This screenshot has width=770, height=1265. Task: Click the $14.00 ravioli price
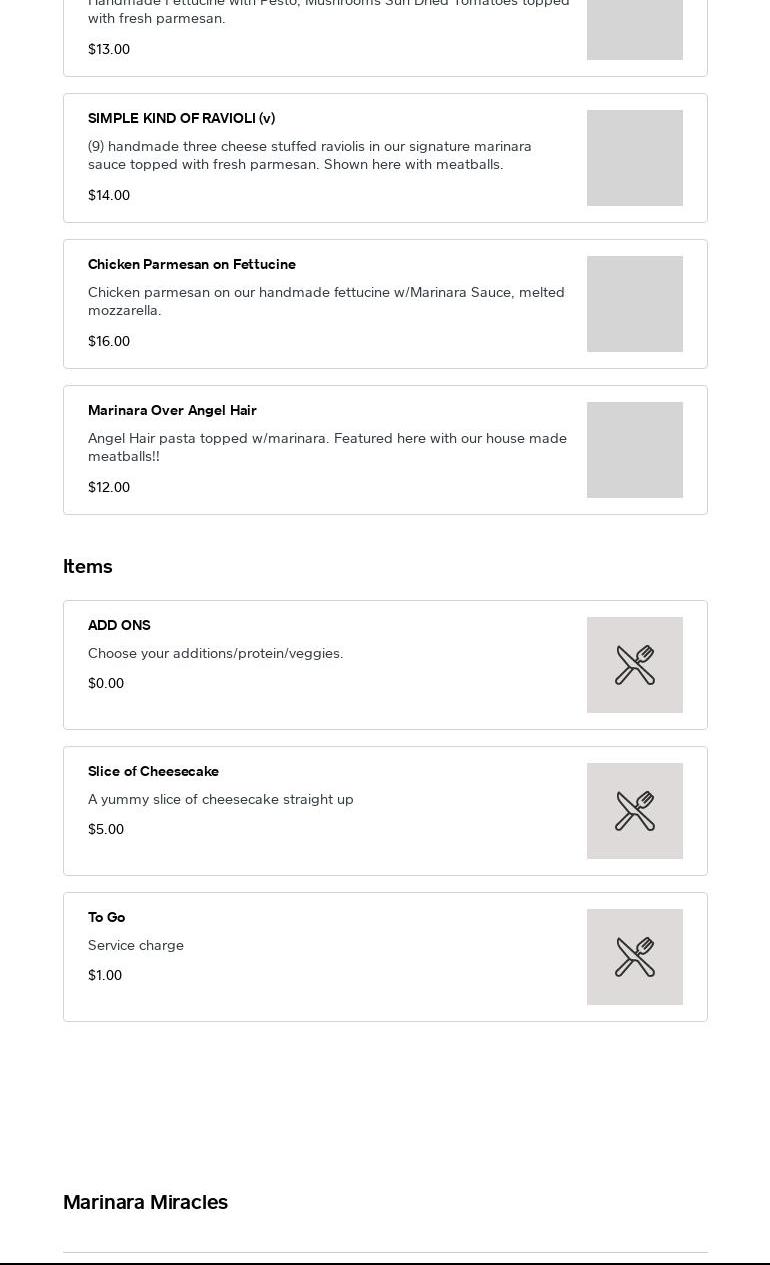click(x=109, y=195)
